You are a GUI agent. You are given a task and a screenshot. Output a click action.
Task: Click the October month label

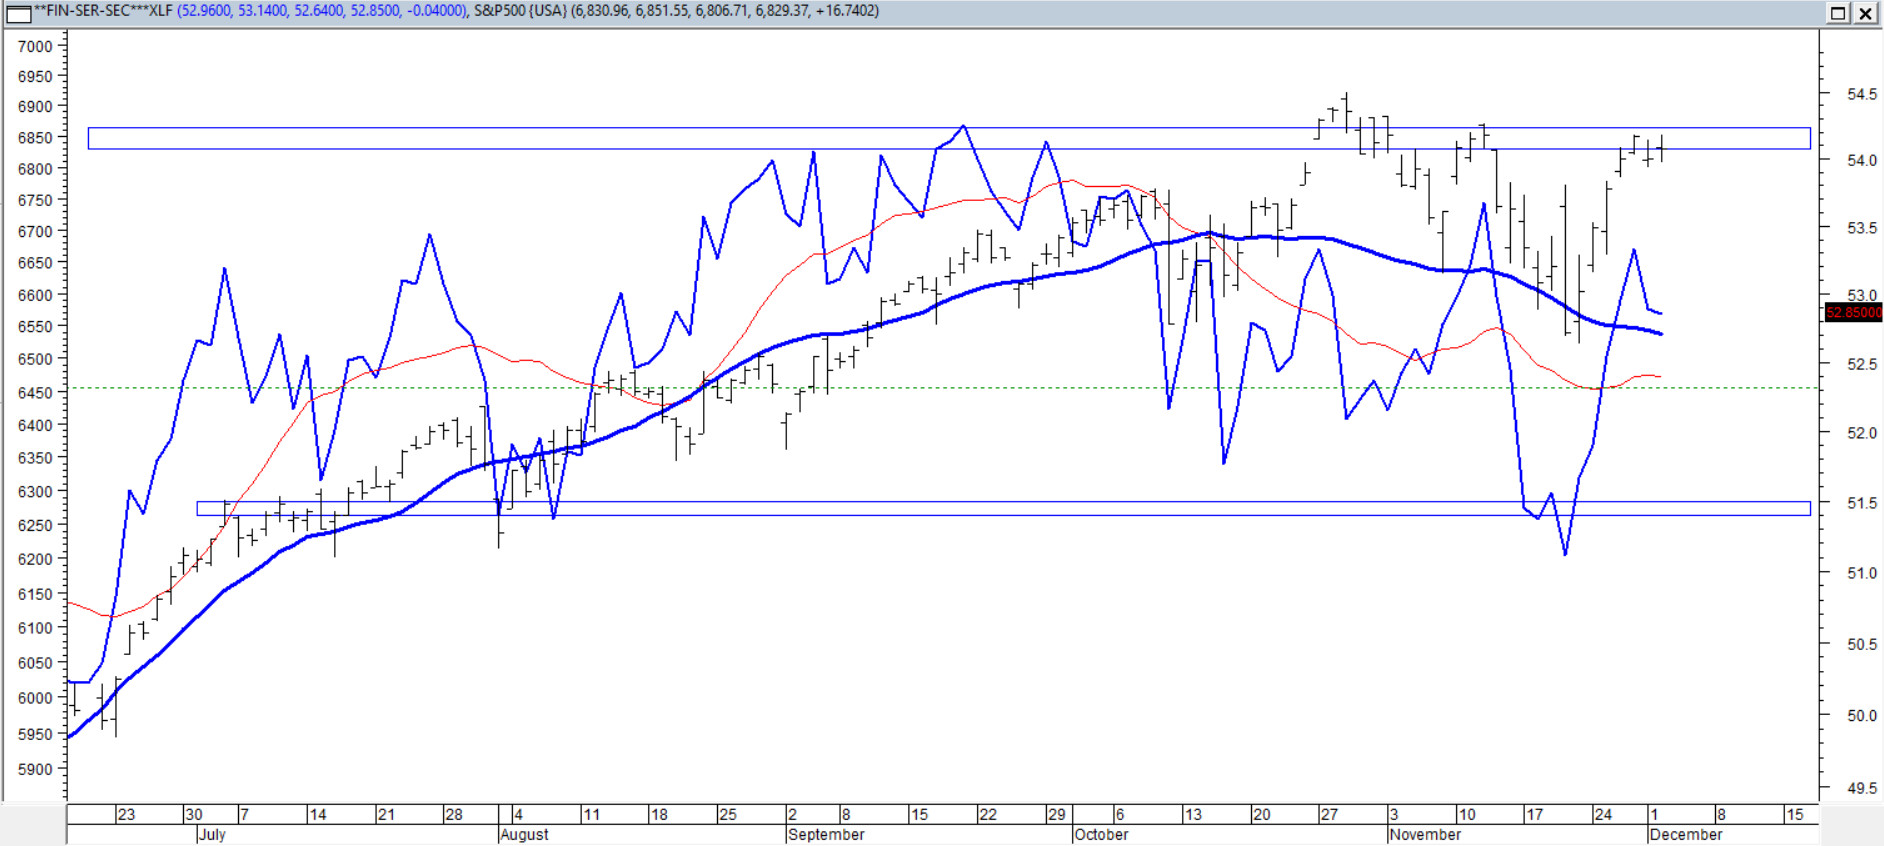(1101, 835)
